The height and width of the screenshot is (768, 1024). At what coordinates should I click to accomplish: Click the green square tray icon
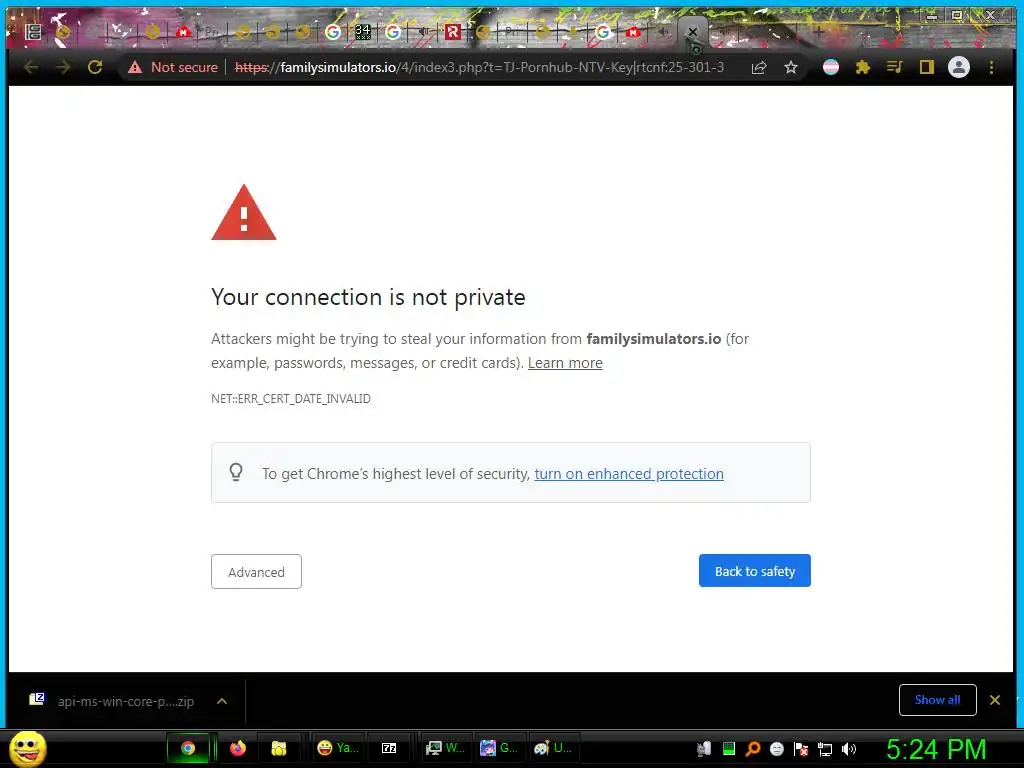click(x=729, y=749)
